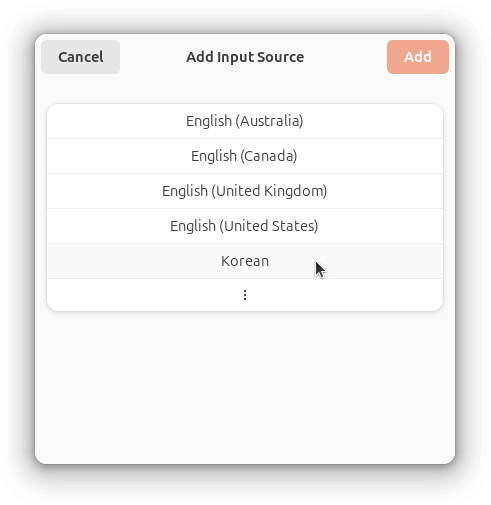491x505 pixels.
Task: Select English (Australia) input source
Action: pyautogui.click(x=245, y=121)
